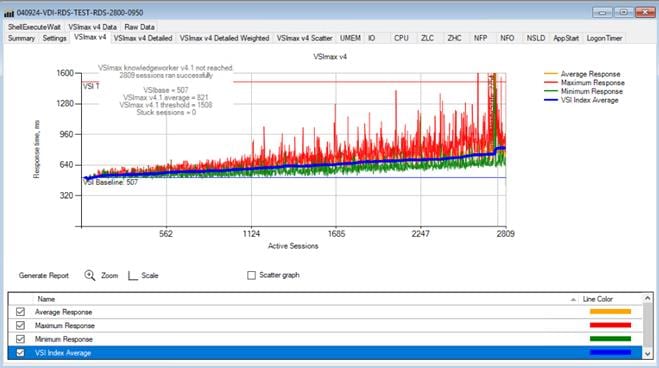
Task: Click the Zoom label
Action: [109, 276]
